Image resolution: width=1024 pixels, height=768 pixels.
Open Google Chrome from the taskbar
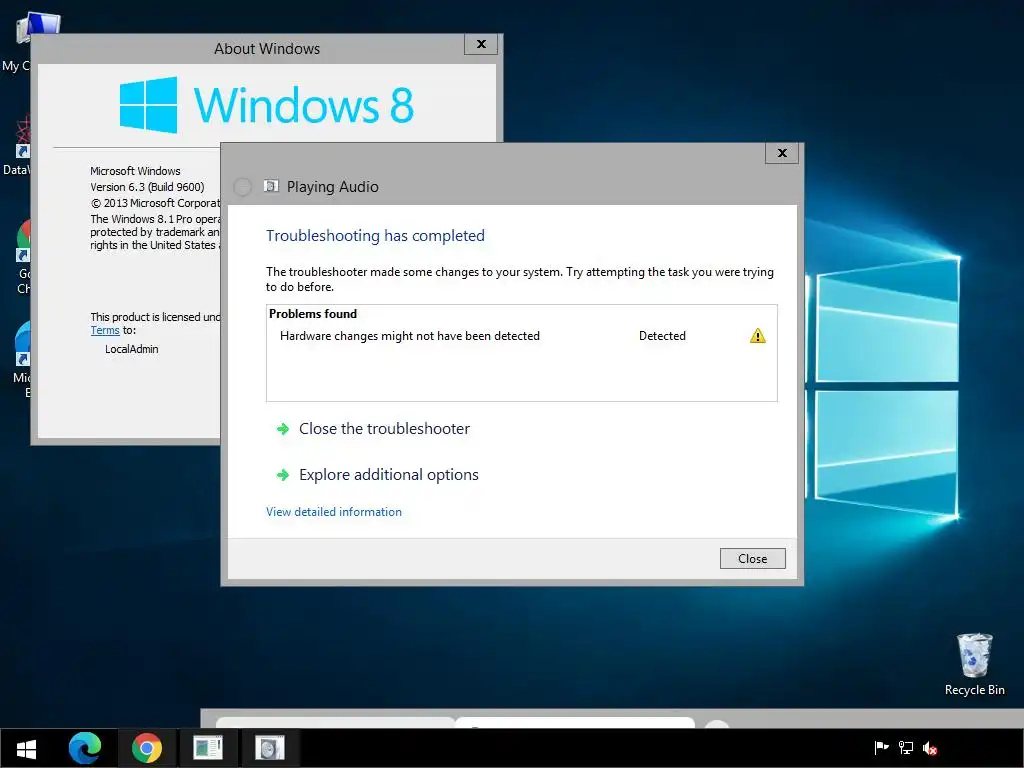click(x=146, y=748)
